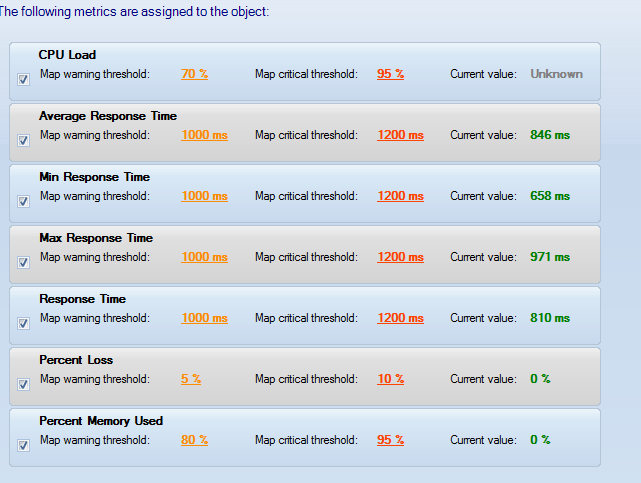This screenshot has height=483, width=641.
Task: Edit Percent Loss 10 % critical threshold
Action: tap(390, 379)
